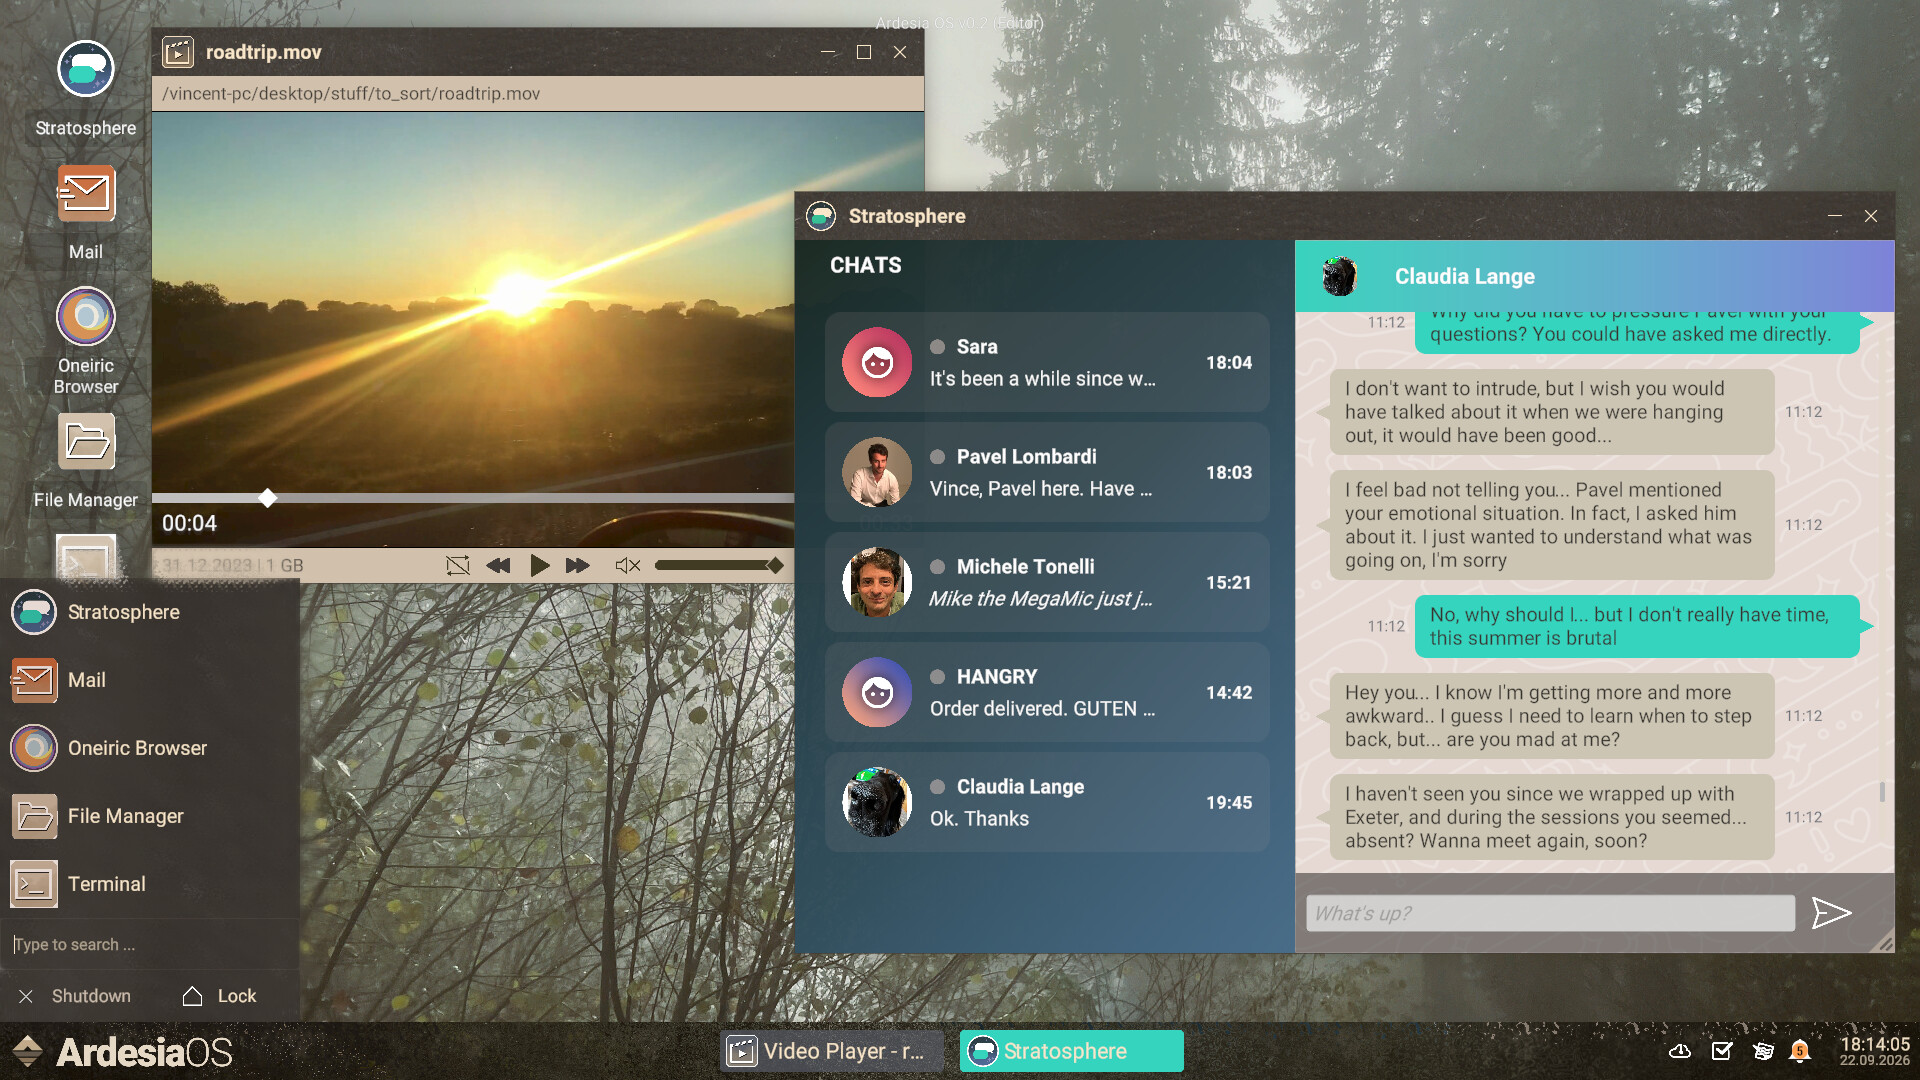Open the Pavel Lombardi conversation
1920x1080 pixels.
1046,472
